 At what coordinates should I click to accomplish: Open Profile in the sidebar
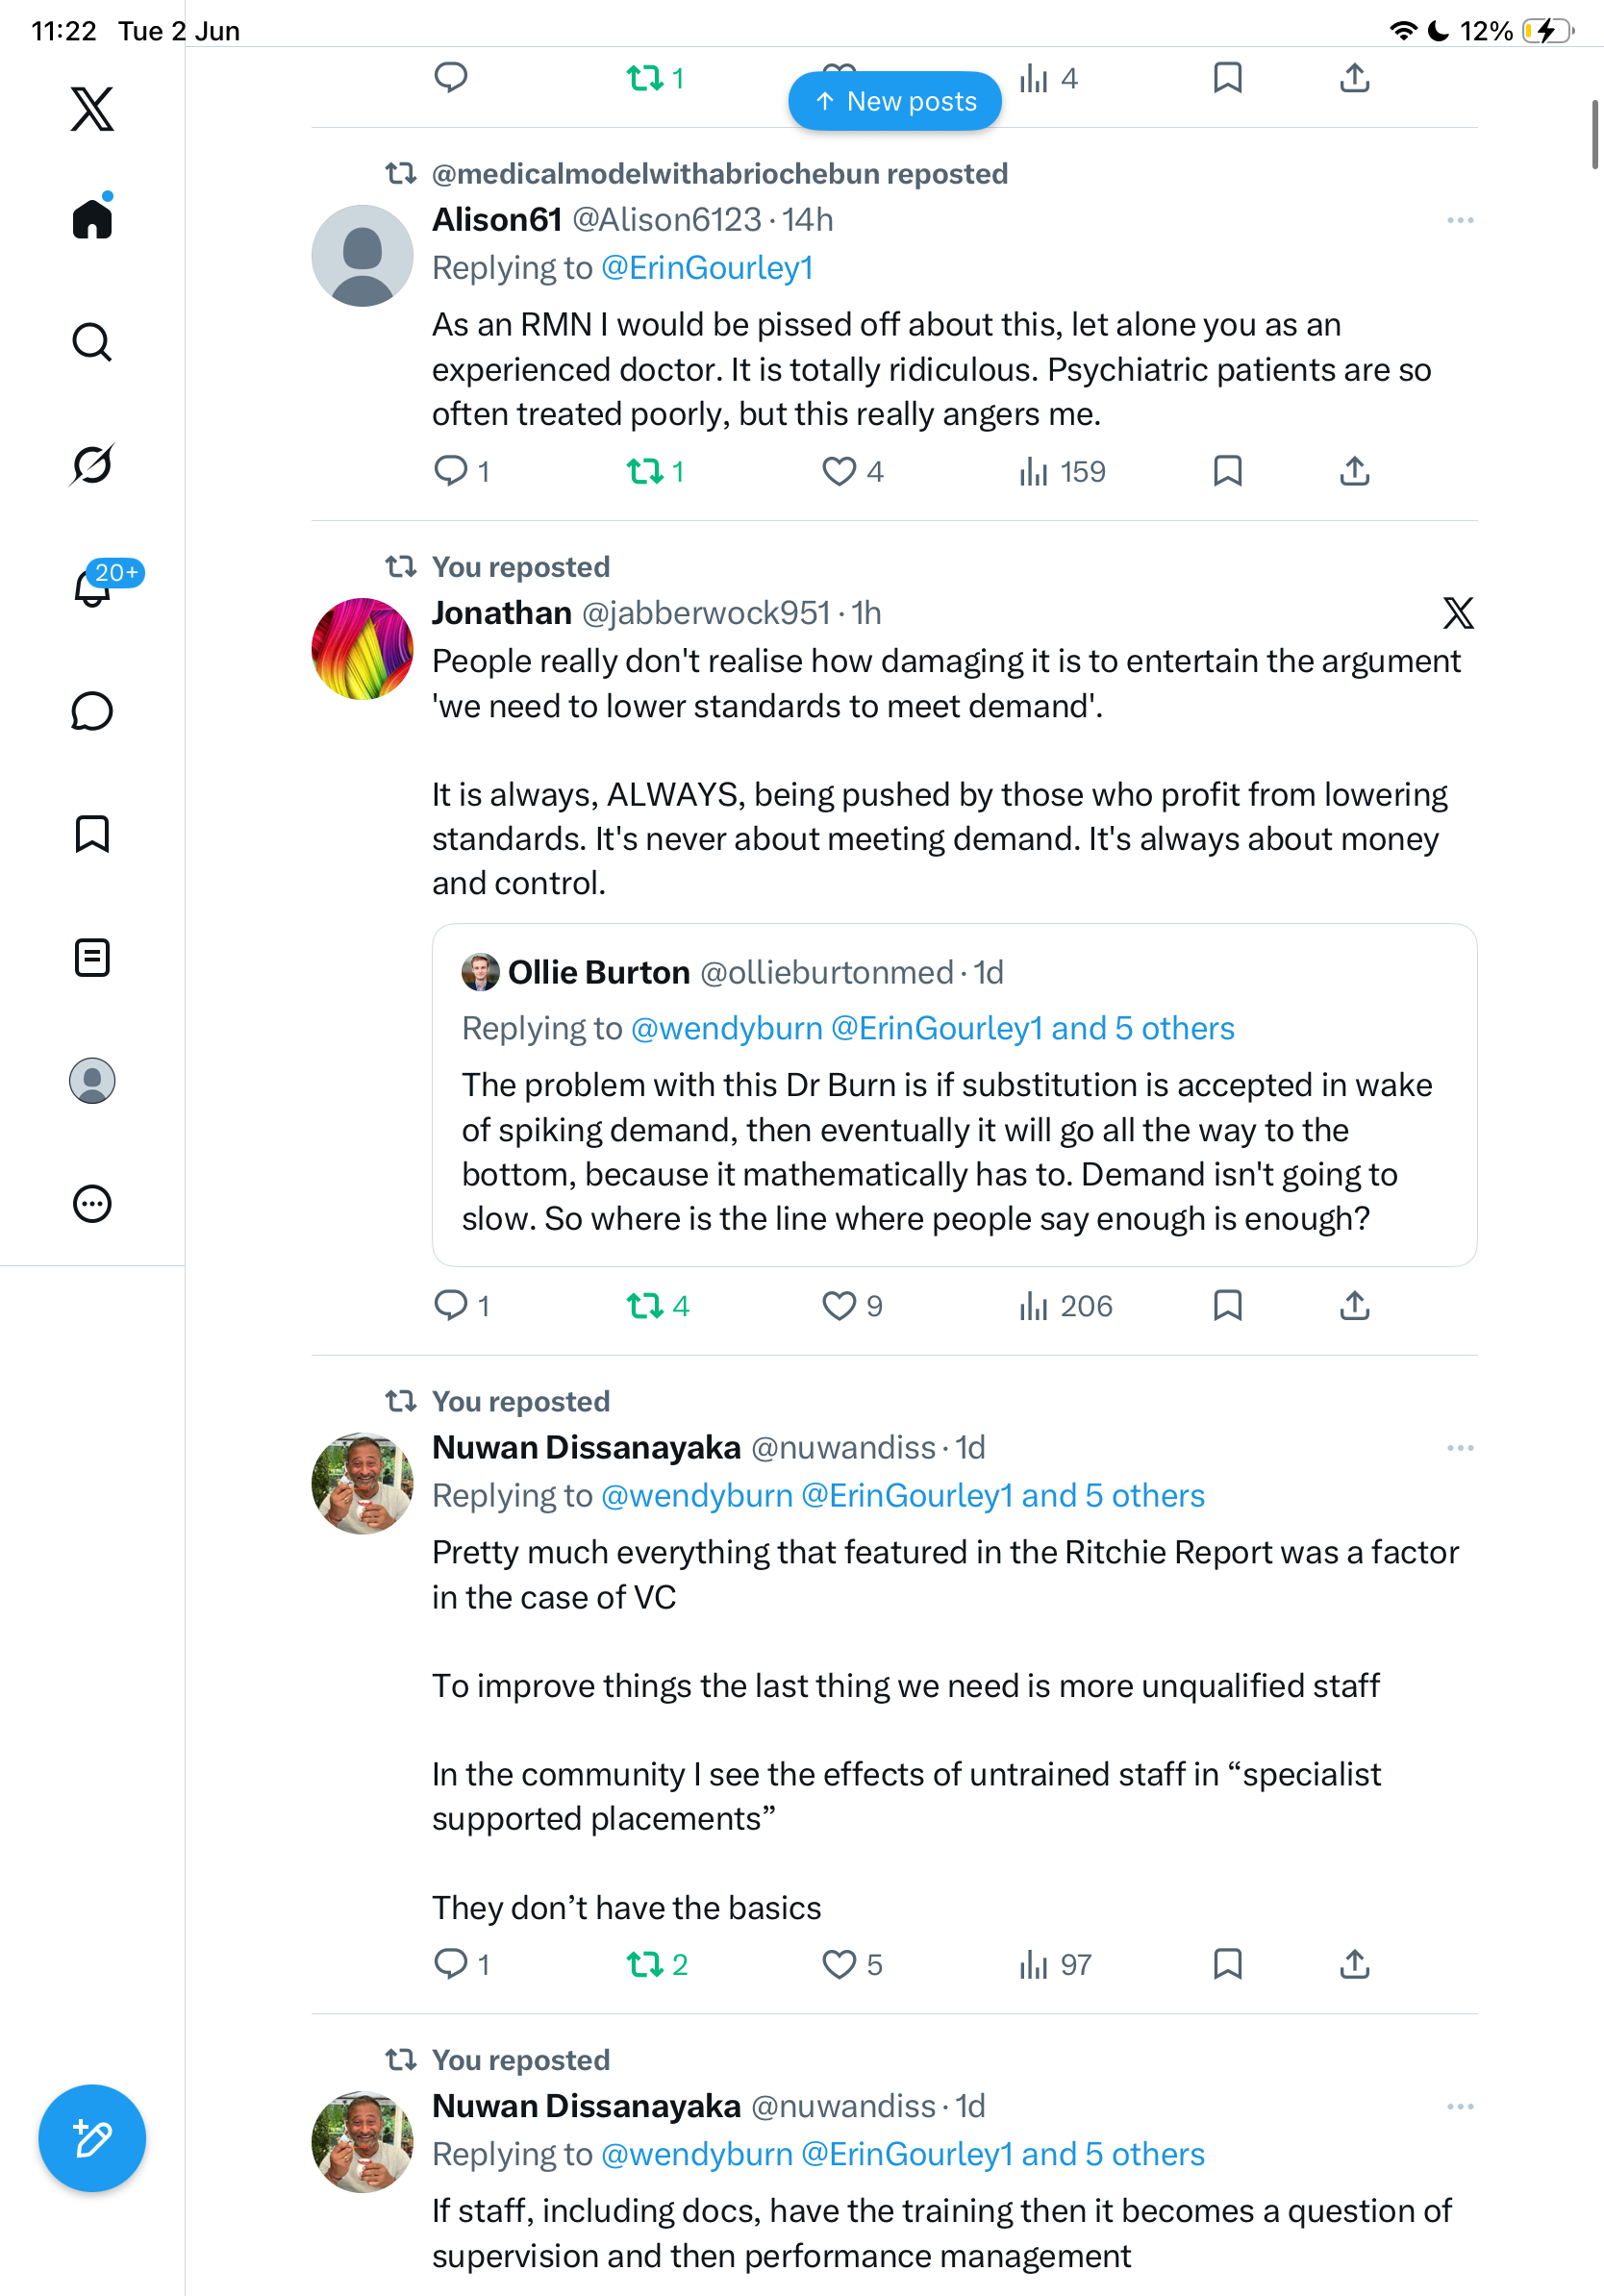92,1081
